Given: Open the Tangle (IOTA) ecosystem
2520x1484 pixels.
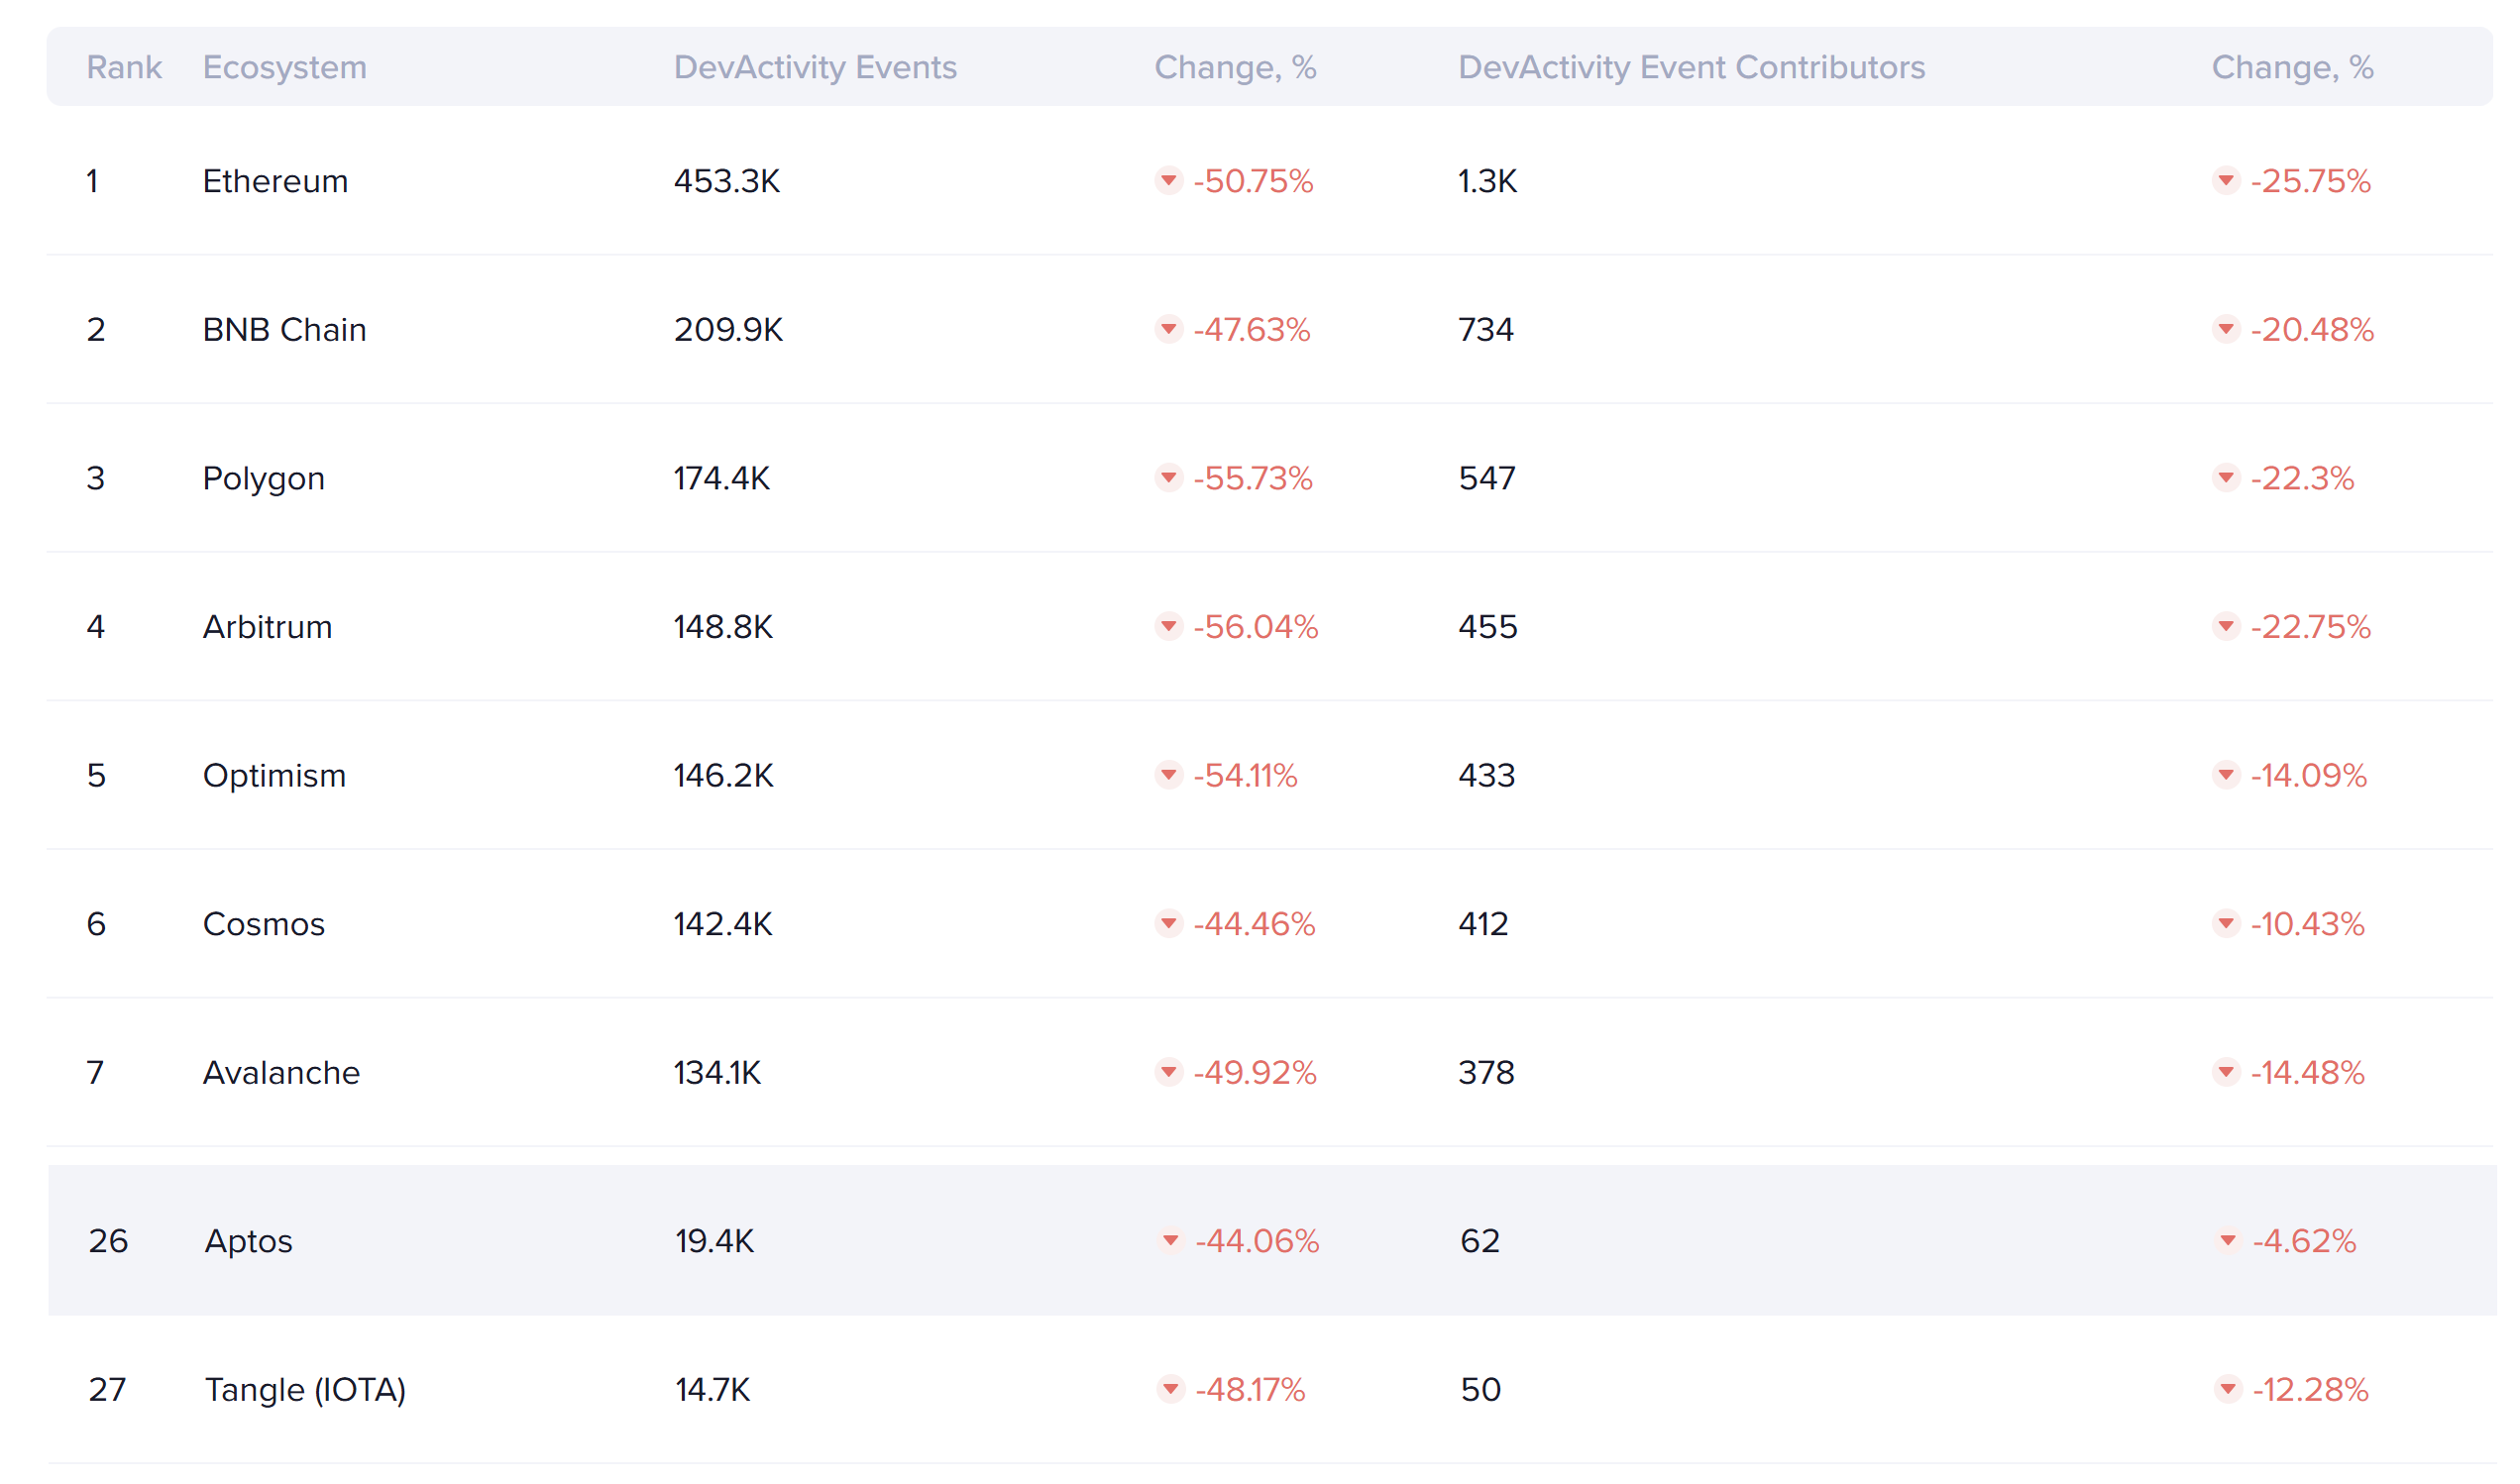Looking at the screenshot, I should pyautogui.click(x=305, y=1390).
